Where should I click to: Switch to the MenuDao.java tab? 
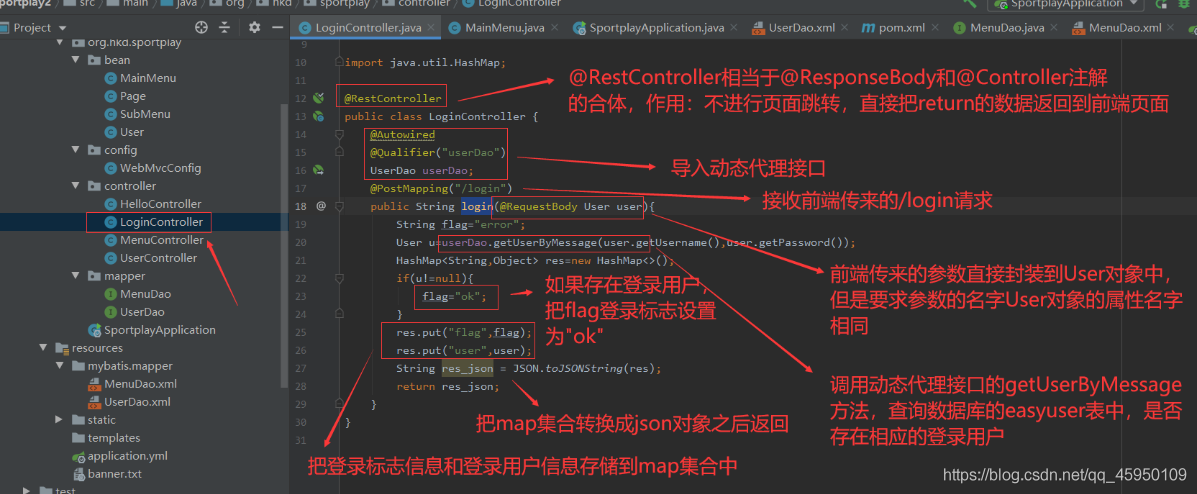[x=1007, y=28]
